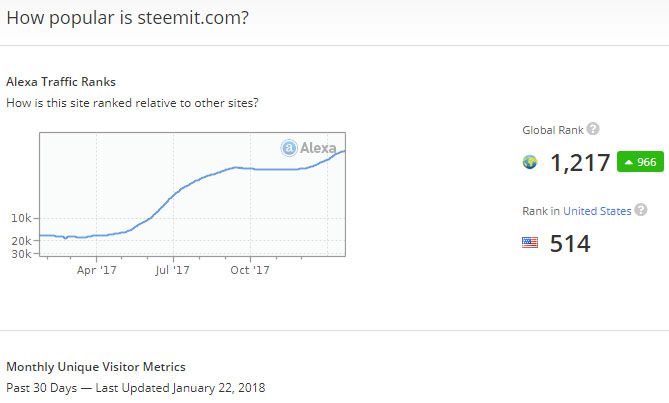Click the Alexa logo watermark in the chart
This screenshot has width=669, height=403.
310,148
